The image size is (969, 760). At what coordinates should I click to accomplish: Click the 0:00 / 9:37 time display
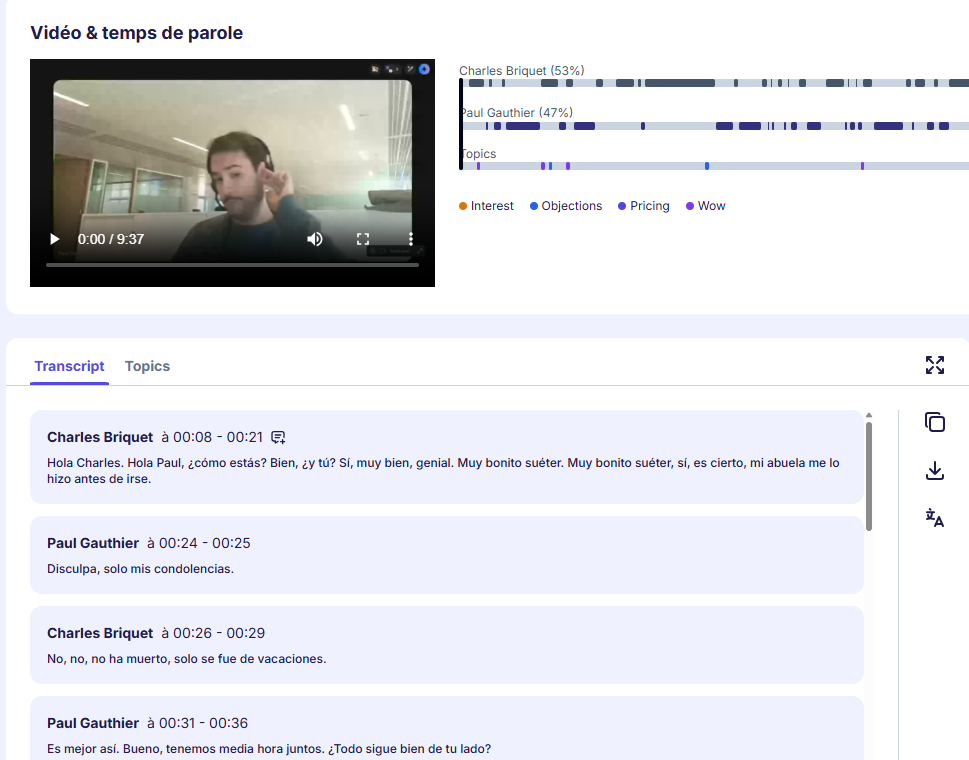tap(111, 239)
